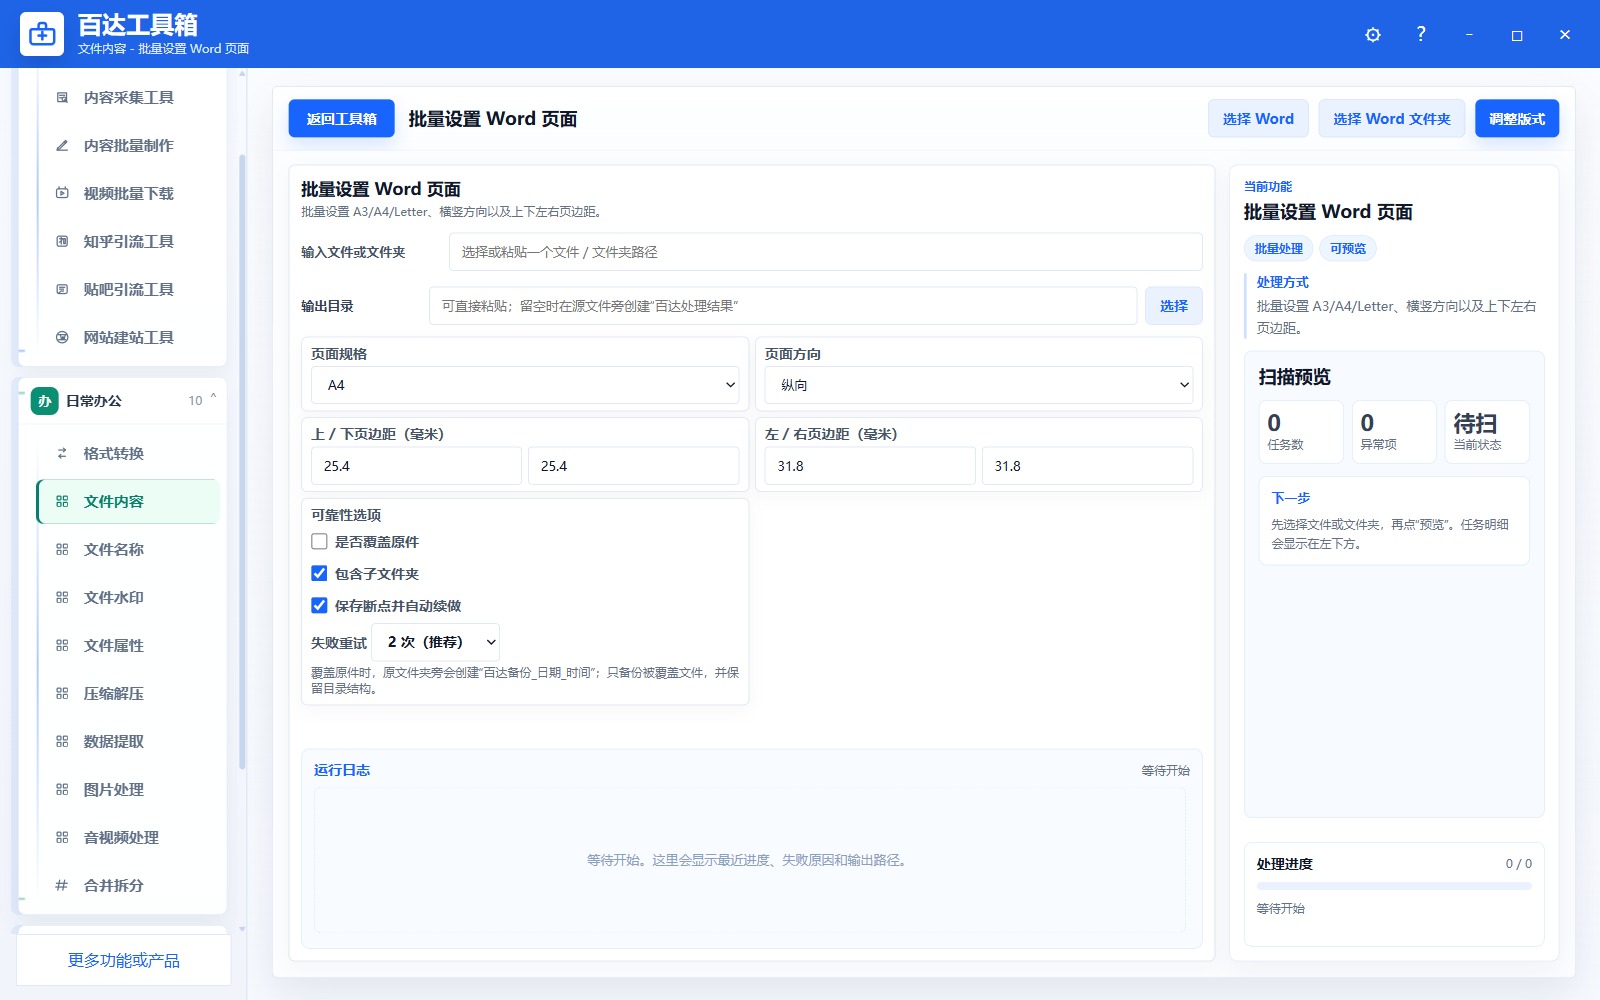The width and height of the screenshot is (1600, 1000).
Task: Click the 格式转换 swap arrows icon
Action: 62,454
